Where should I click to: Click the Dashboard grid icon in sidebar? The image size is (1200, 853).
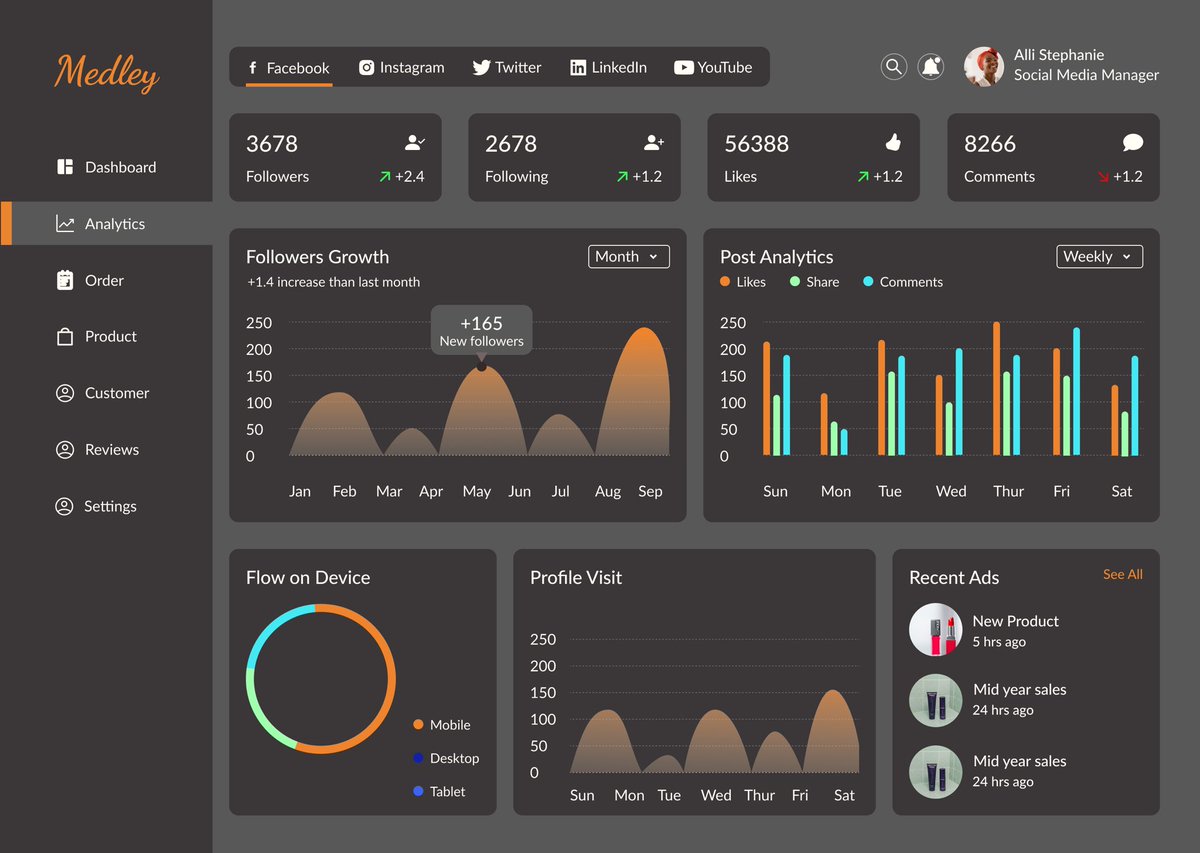pos(65,167)
